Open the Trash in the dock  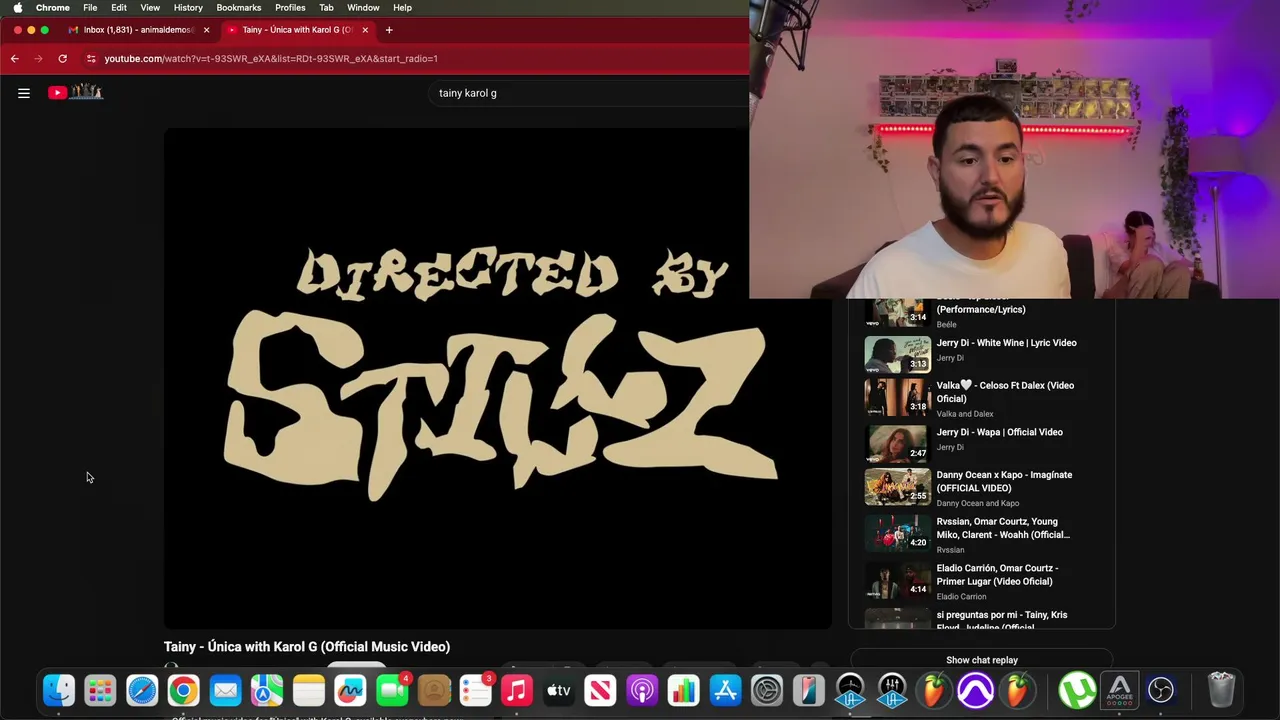pos(1221,690)
